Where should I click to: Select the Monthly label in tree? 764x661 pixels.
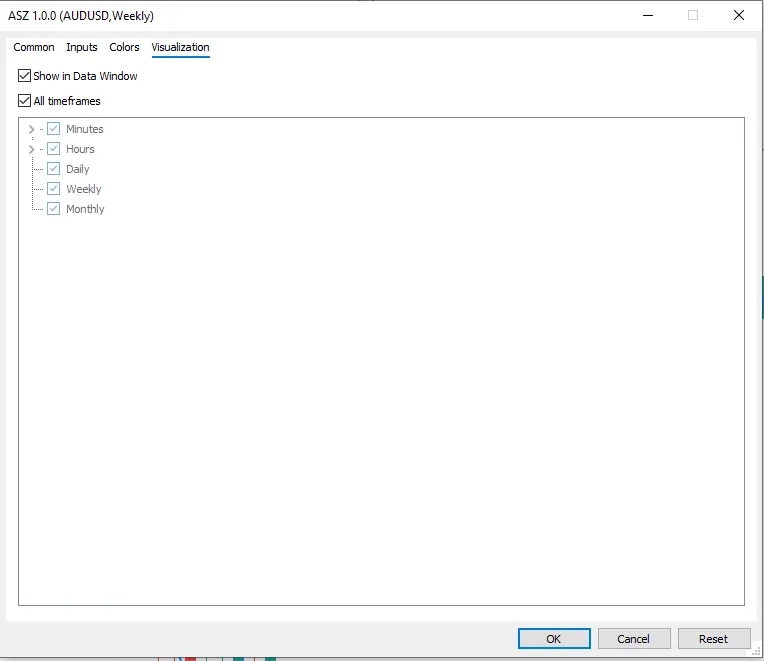pyautogui.click(x=85, y=209)
